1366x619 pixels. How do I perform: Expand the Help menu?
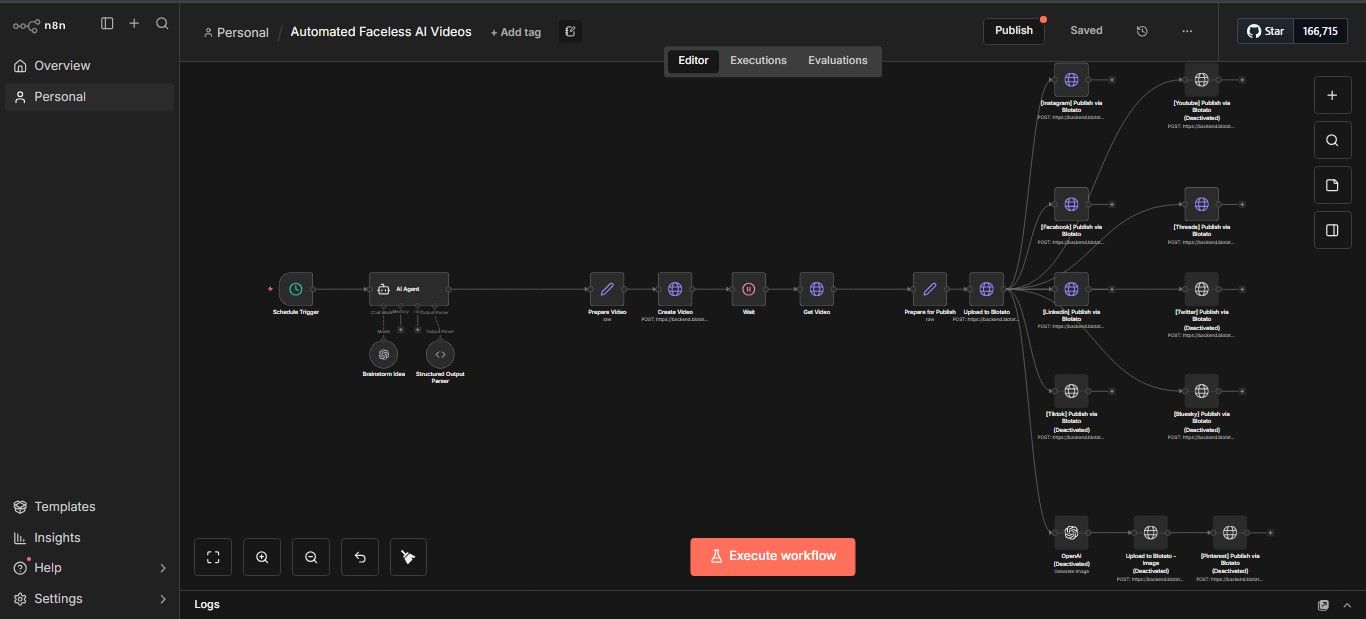(90, 568)
